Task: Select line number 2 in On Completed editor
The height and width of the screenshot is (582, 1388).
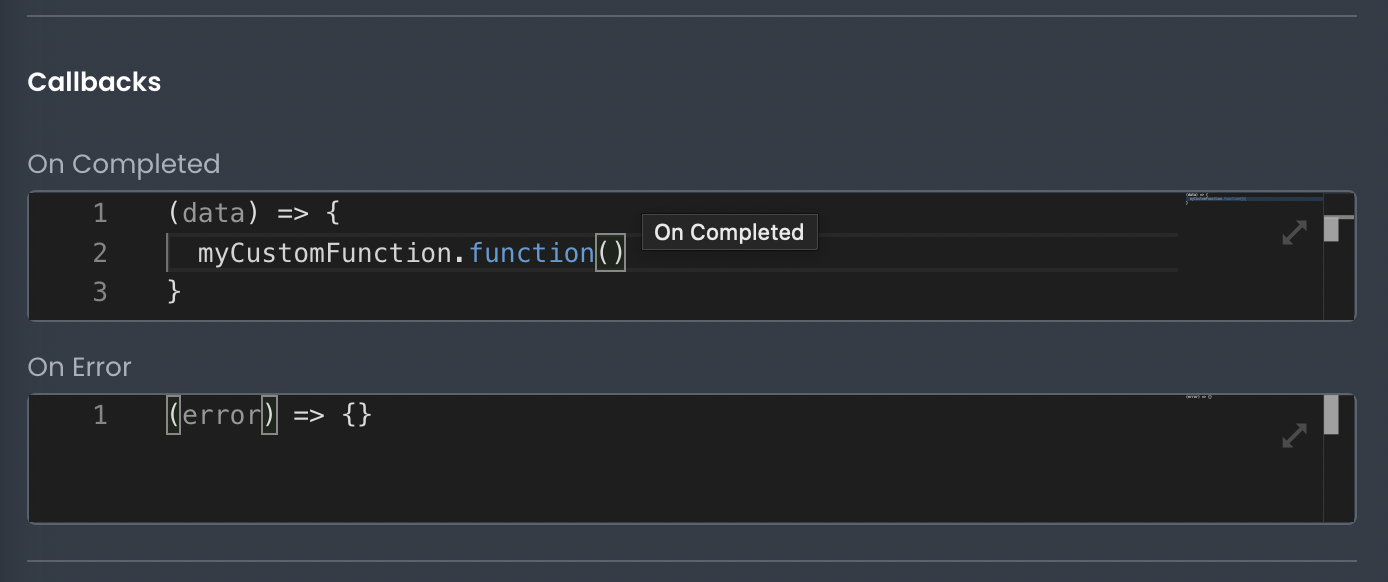Action: click(x=100, y=253)
